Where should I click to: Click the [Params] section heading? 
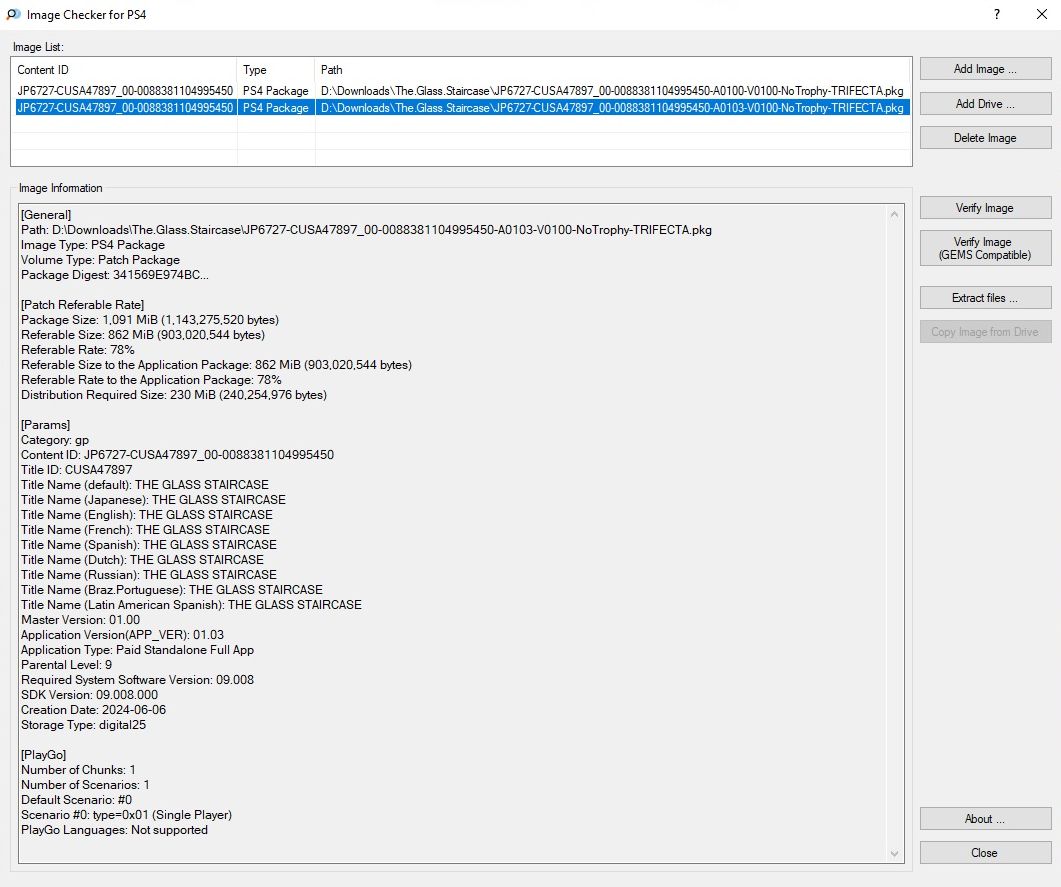tap(45, 425)
